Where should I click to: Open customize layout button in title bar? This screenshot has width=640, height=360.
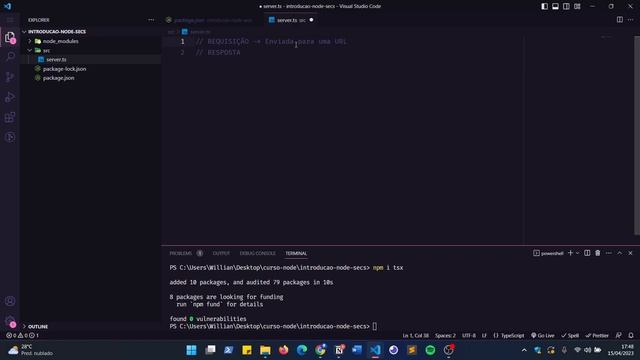577,6
